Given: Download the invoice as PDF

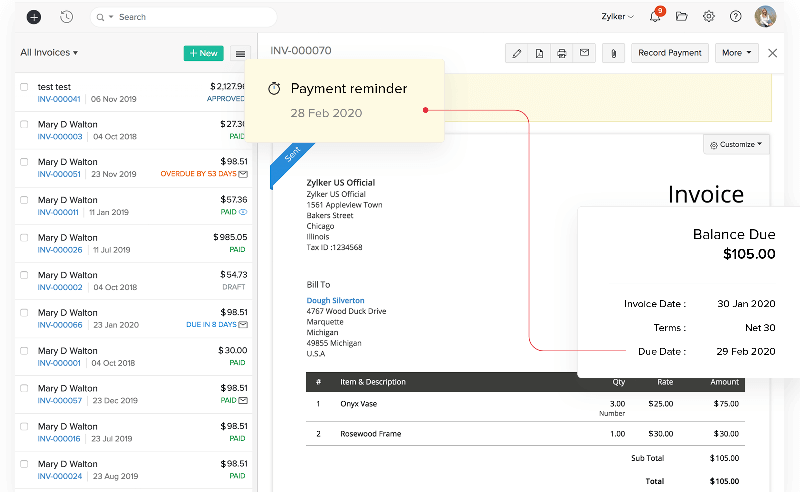Looking at the screenshot, I should click(539, 53).
